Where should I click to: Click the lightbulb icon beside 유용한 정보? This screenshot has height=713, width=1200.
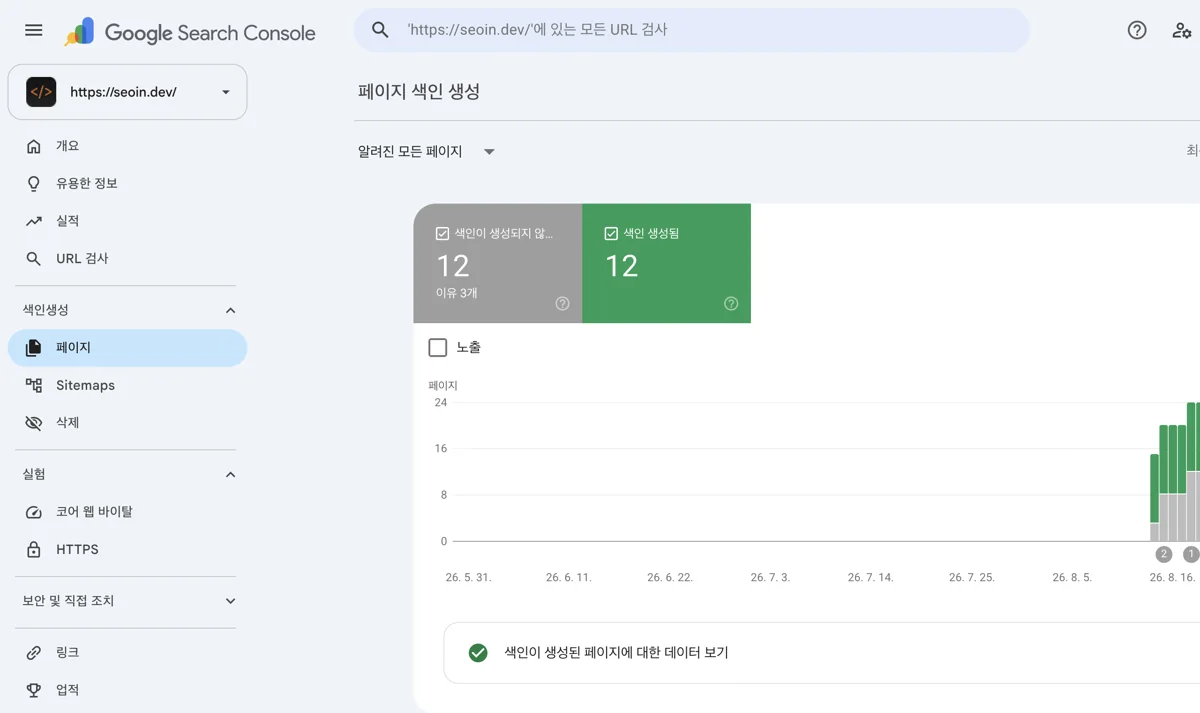[x=34, y=184]
